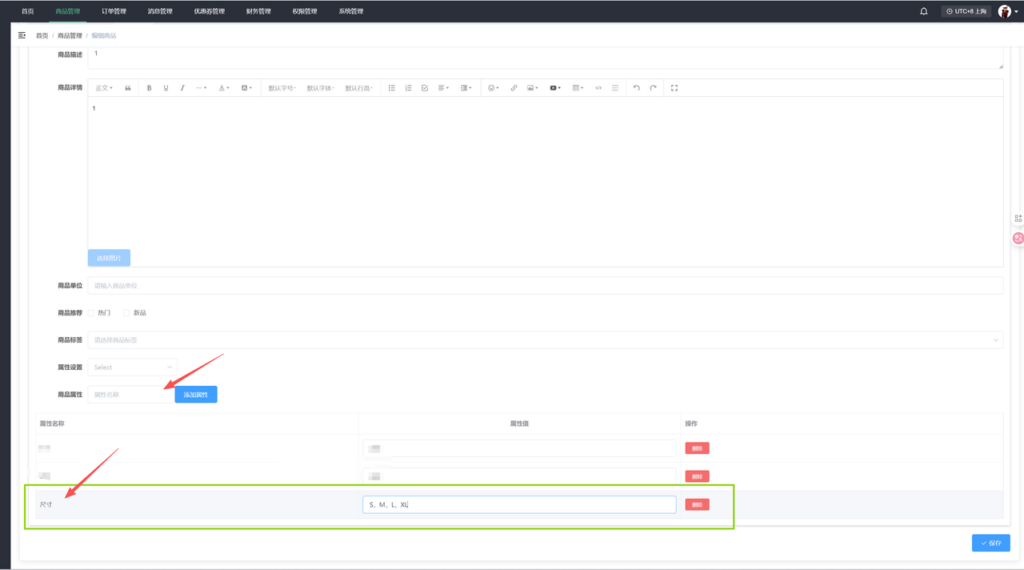
Task: Check the 热门 recommendation checkbox
Action: pos(93,313)
